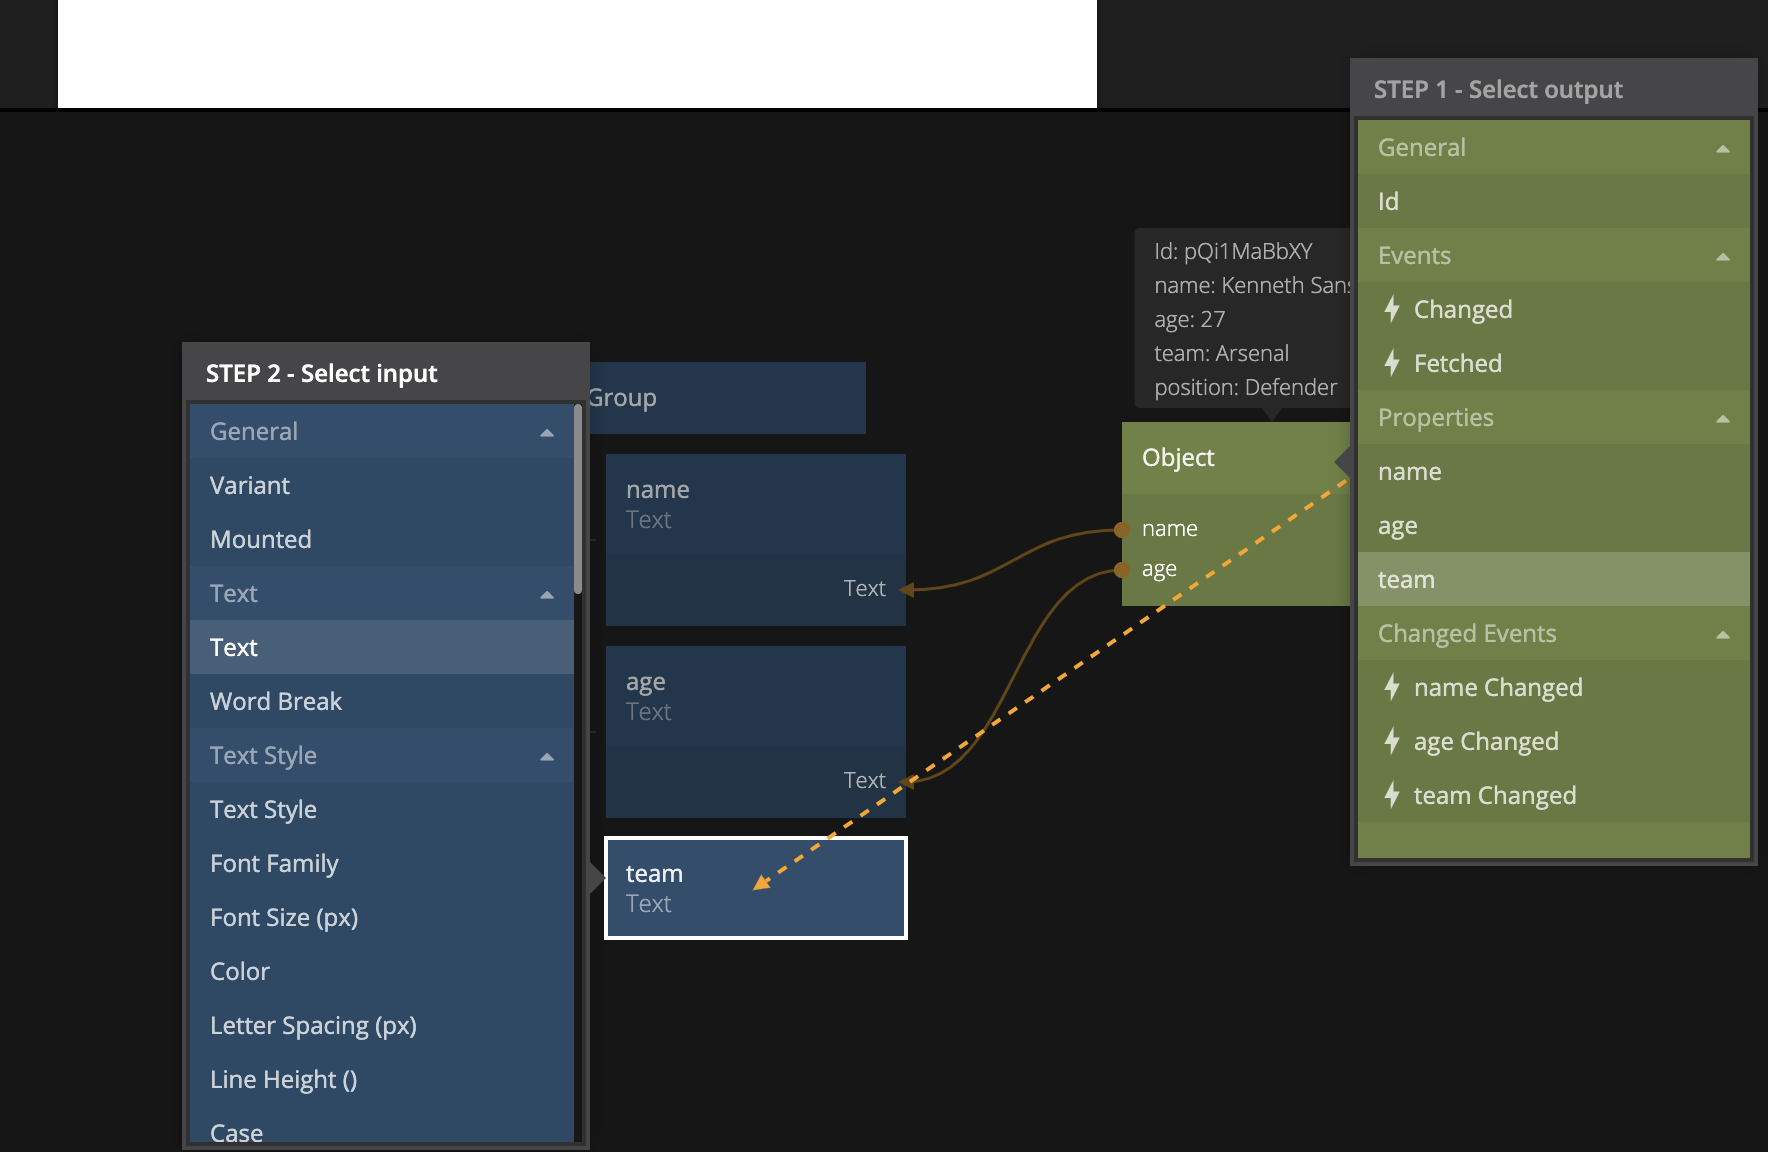Click lightning icon for team Changed

point(1391,795)
